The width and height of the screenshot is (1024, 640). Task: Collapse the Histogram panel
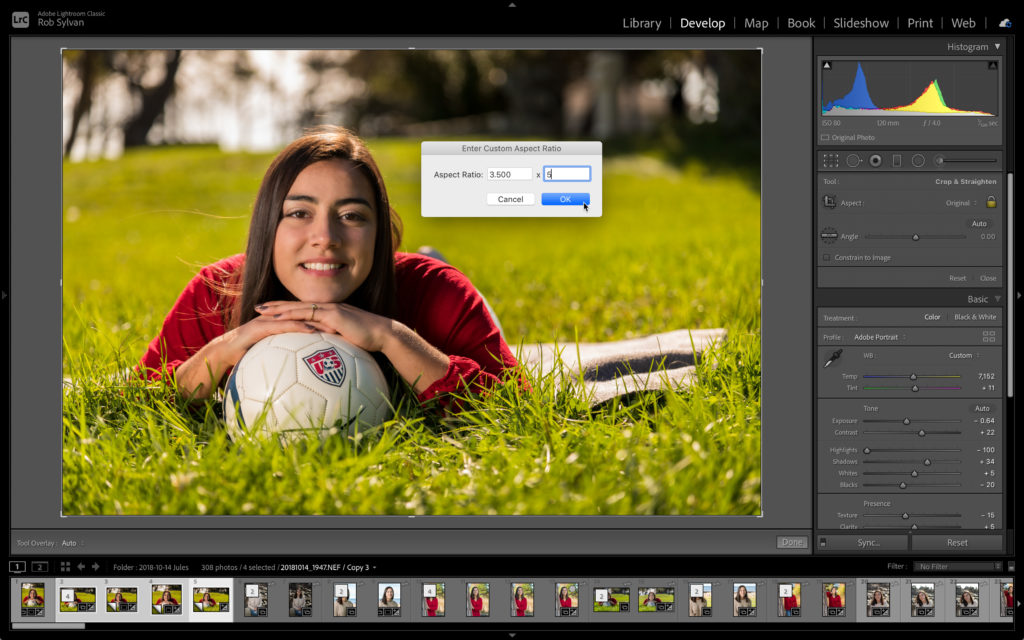pyautogui.click(x=996, y=47)
